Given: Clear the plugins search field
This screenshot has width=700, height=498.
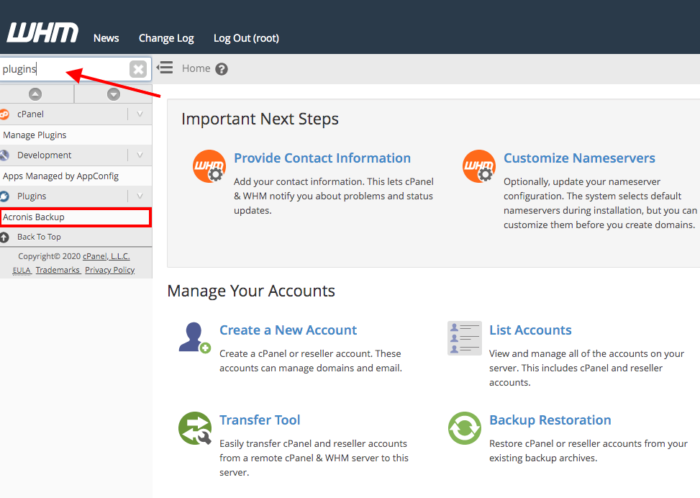Looking at the screenshot, I should pyautogui.click(x=138, y=69).
